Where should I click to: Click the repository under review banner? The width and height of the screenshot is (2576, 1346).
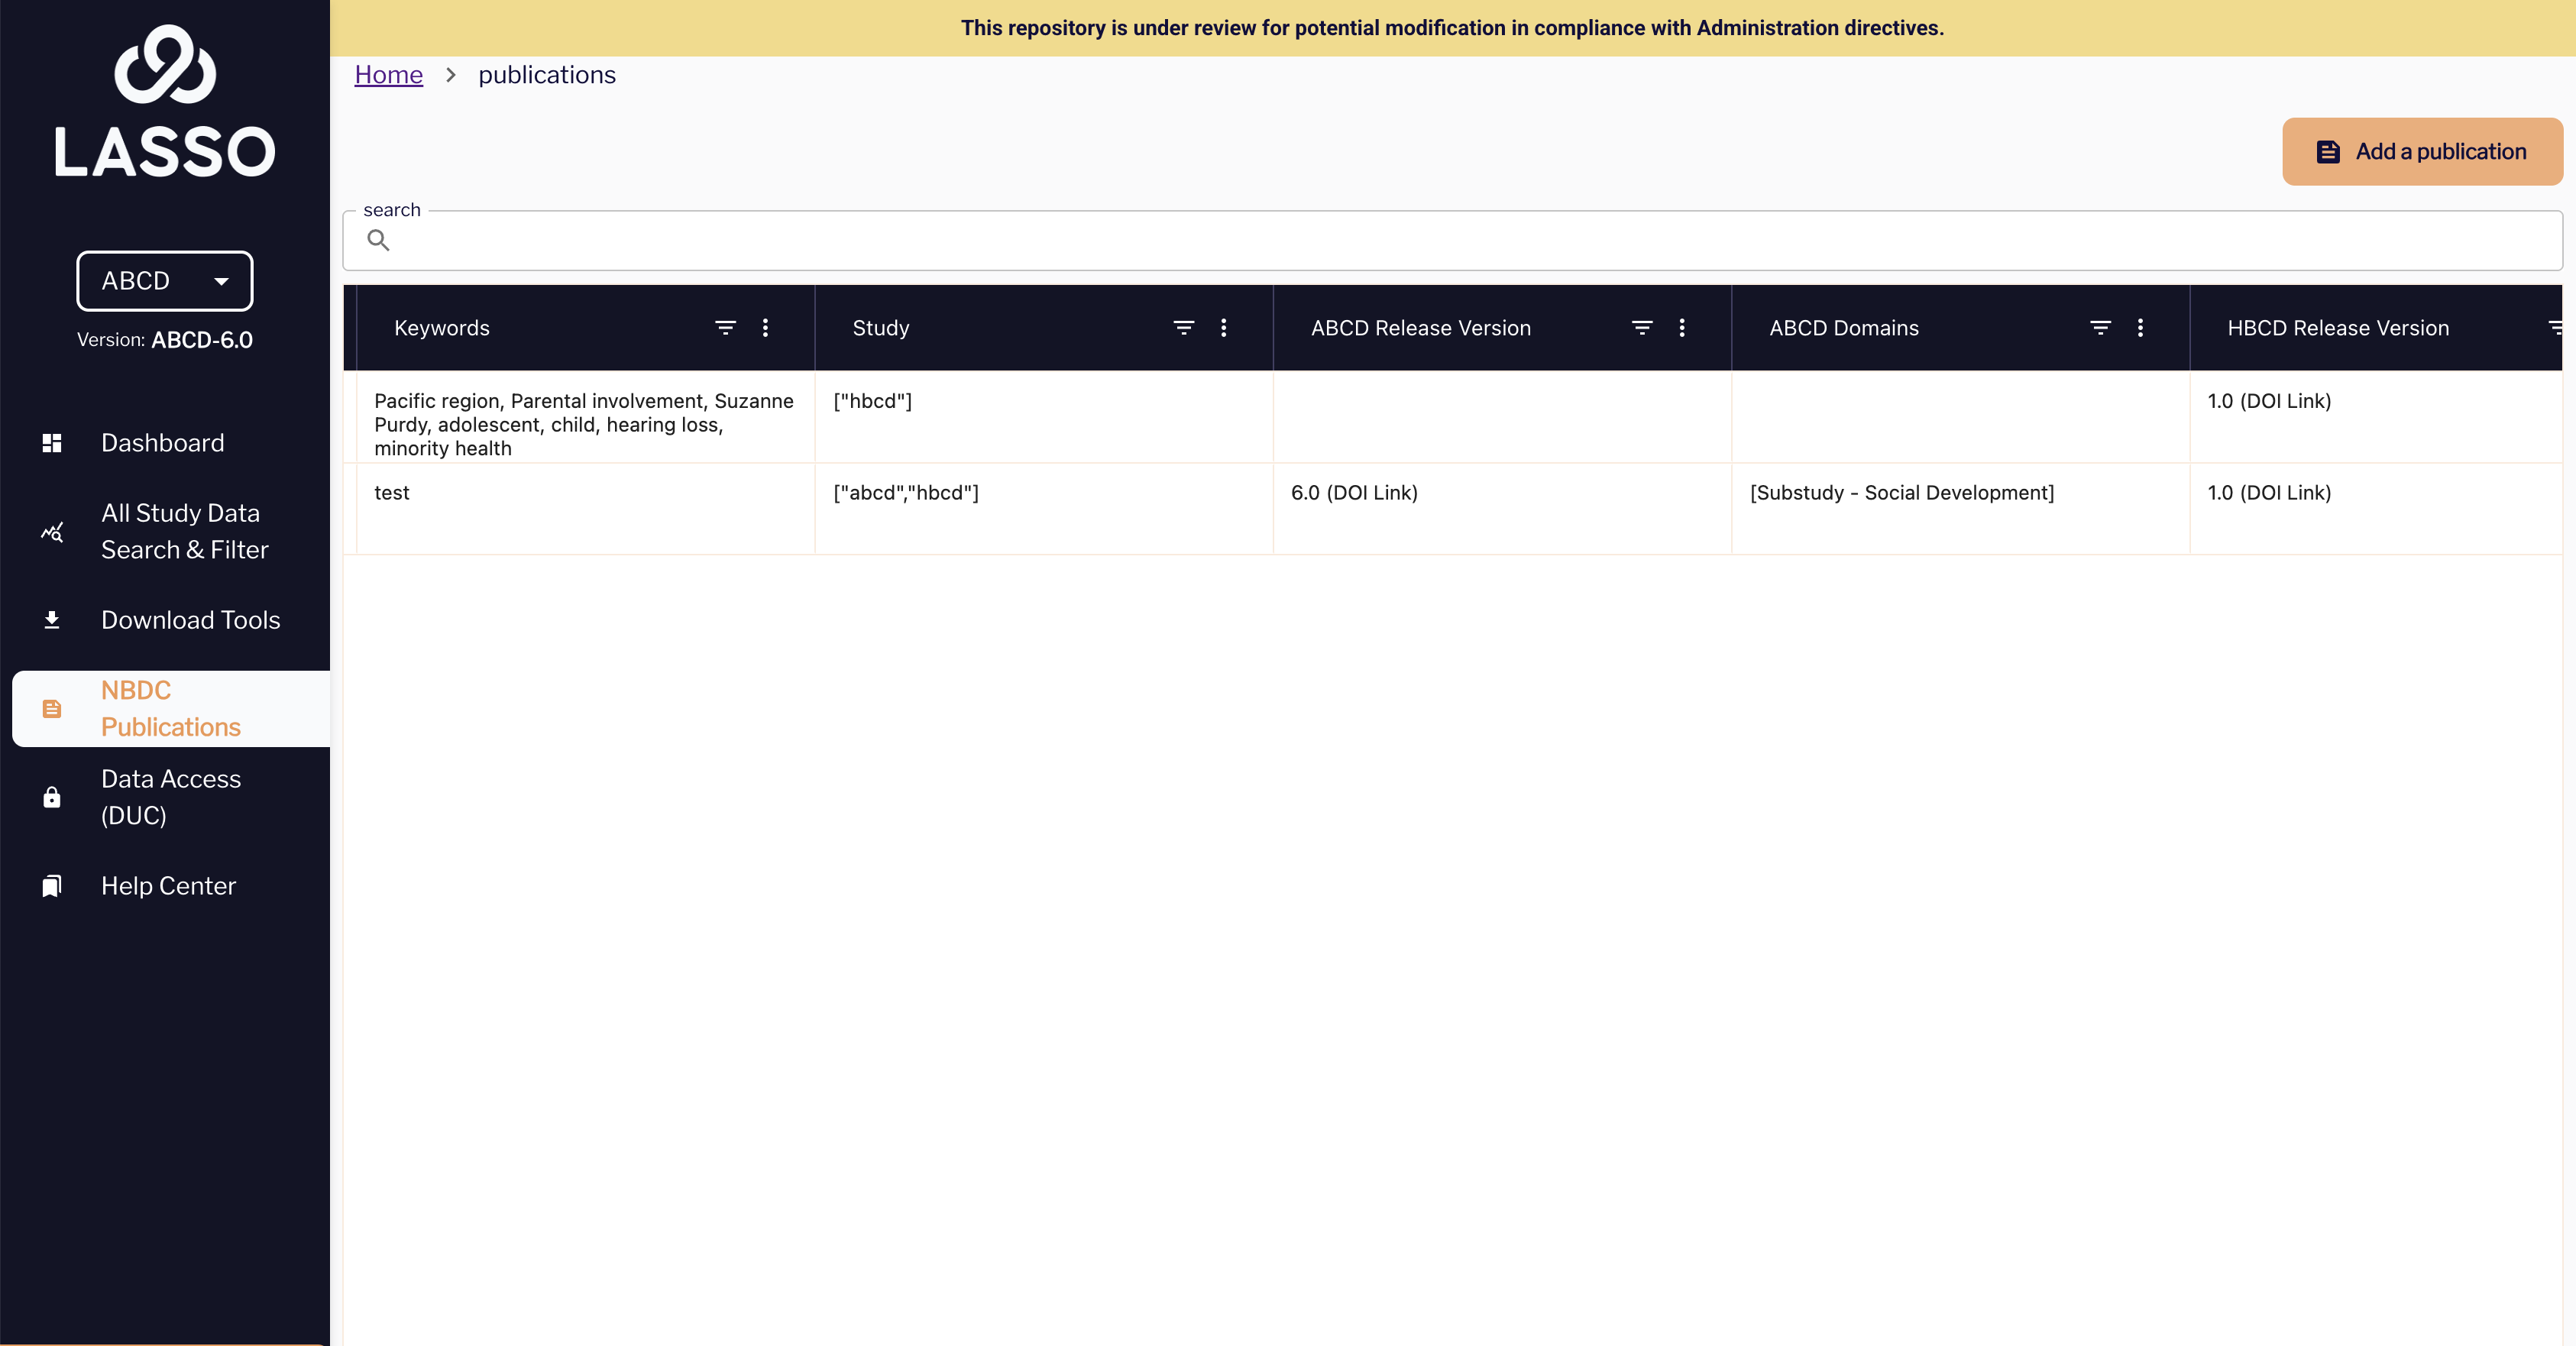[x=1452, y=28]
